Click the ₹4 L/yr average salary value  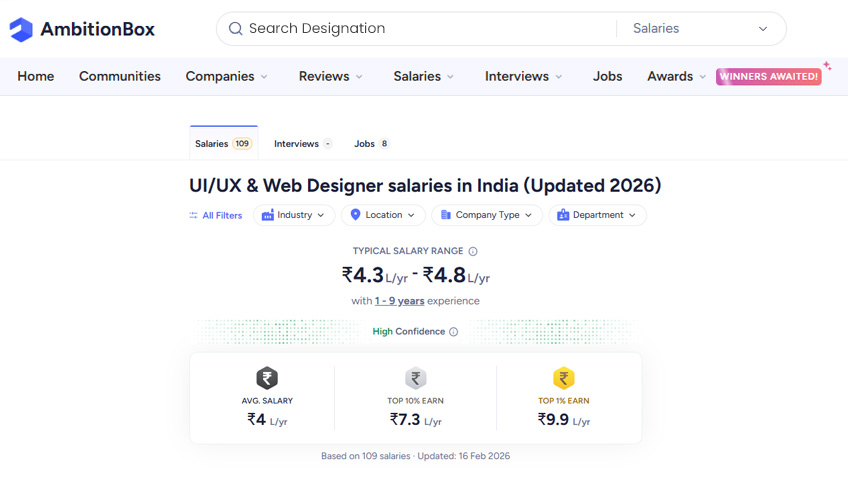click(x=267, y=420)
